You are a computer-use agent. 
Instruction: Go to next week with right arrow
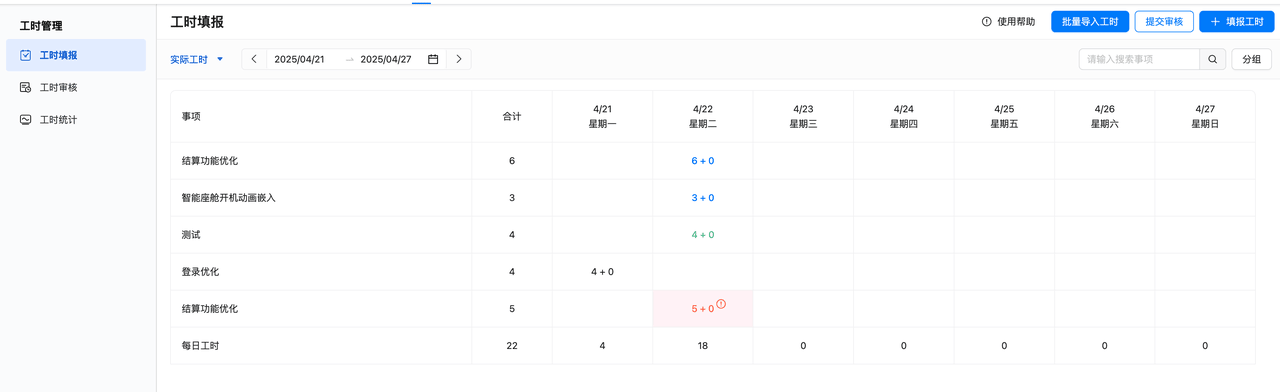[x=459, y=60]
